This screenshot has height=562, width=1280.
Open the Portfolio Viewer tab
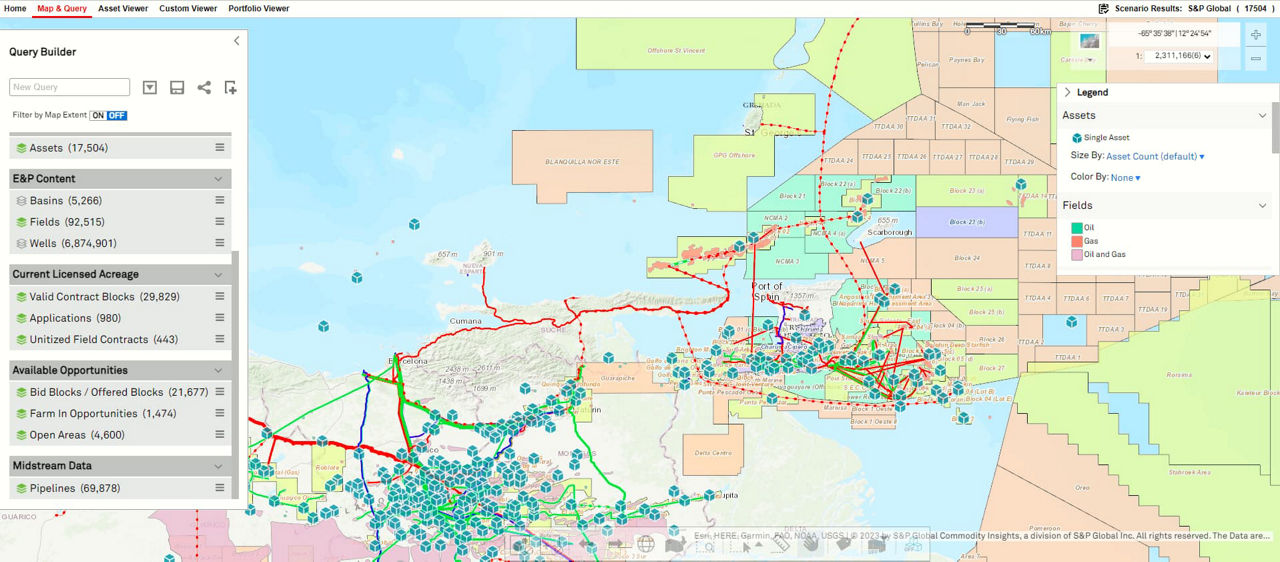click(258, 8)
